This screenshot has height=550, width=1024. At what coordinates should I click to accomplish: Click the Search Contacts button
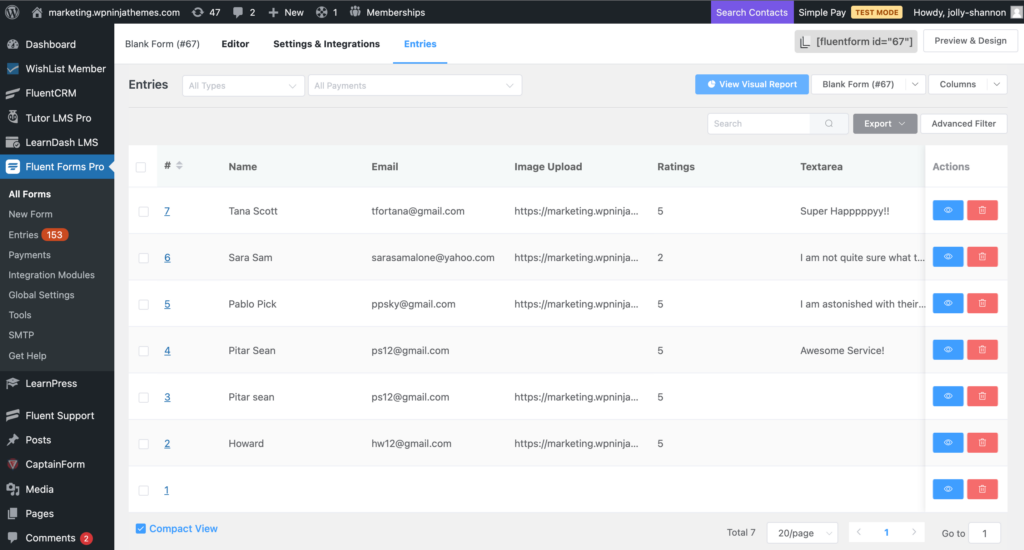751,12
